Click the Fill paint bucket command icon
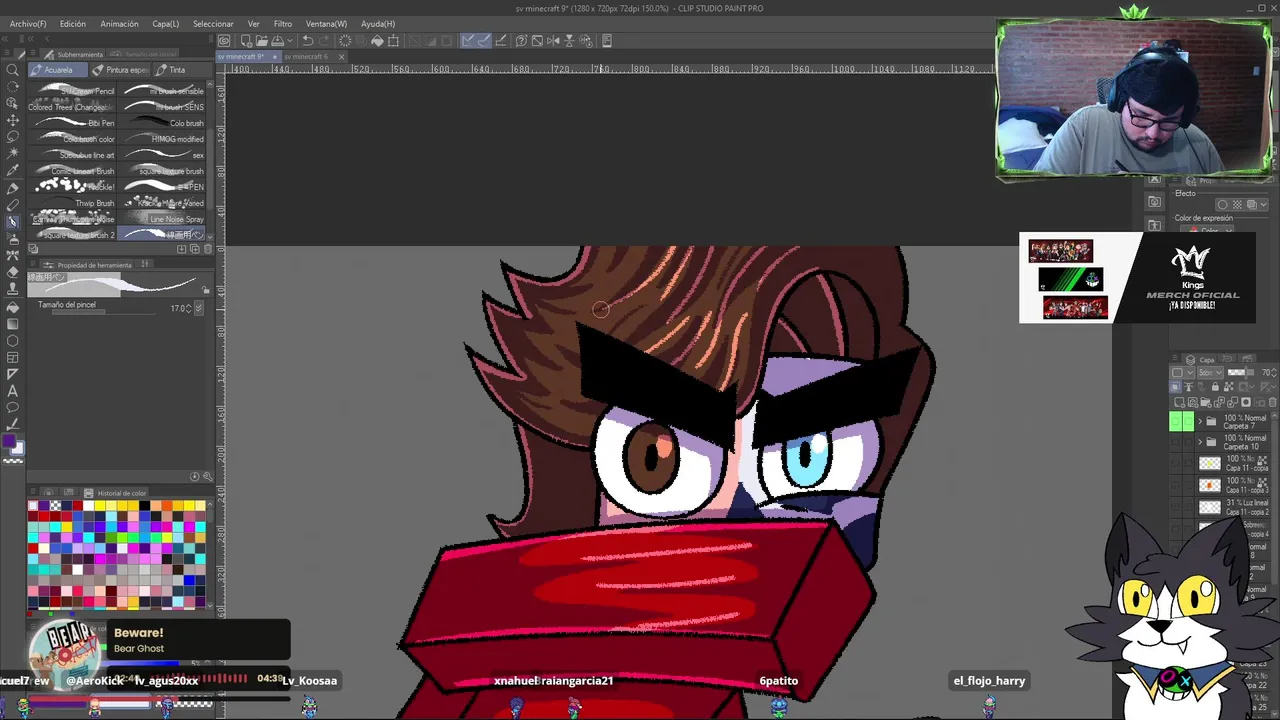This screenshot has height=720, width=1280. [x=377, y=41]
